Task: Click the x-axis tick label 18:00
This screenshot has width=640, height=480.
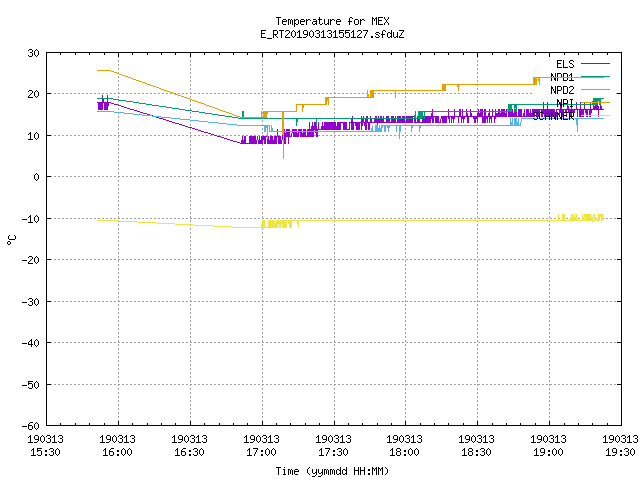Action: pyautogui.click(x=404, y=452)
